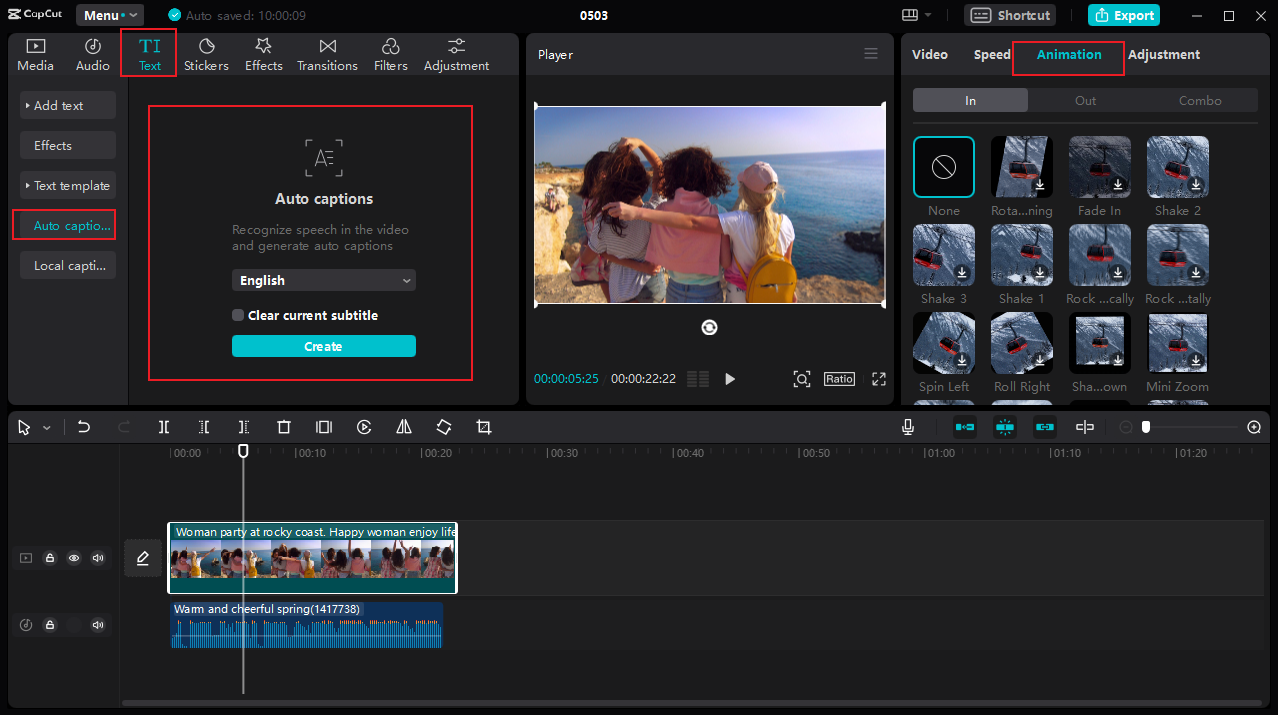Click the Reverse play icon in the timeline toolbar
This screenshot has width=1278, height=715.
pos(364,427)
